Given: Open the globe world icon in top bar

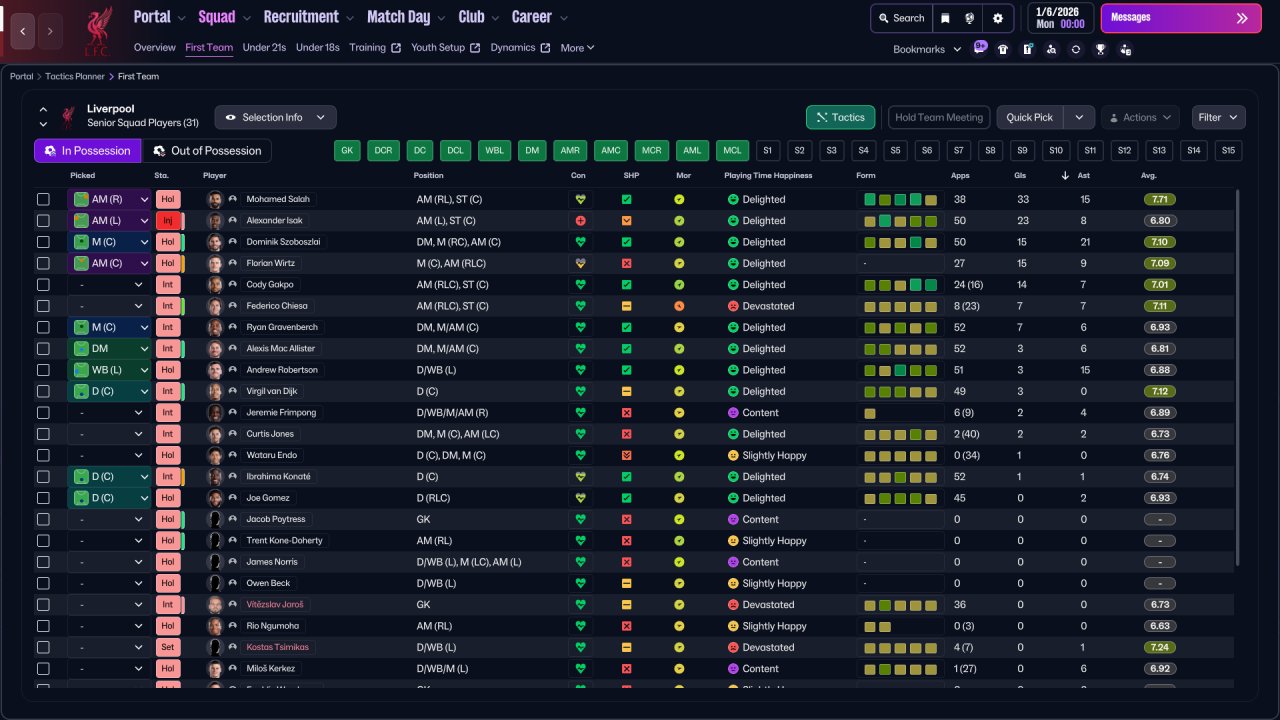Looking at the screenshot, I should click(x=970, y=18).
